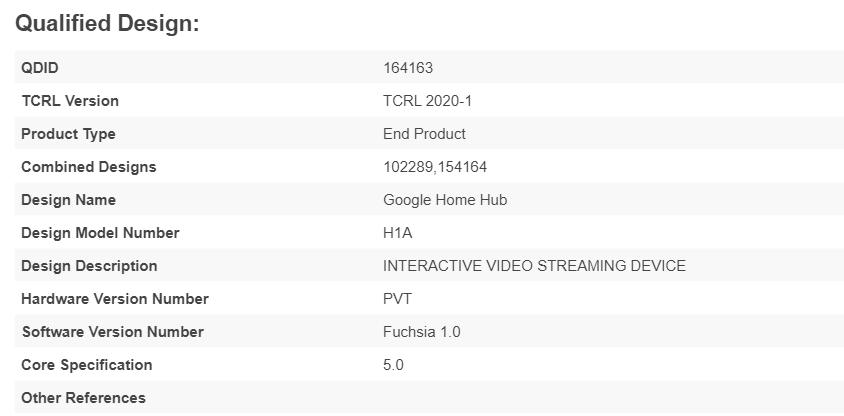Click the Fuchsia 1.0 value
Screen dimensions: 844x416
pos(422,332)
